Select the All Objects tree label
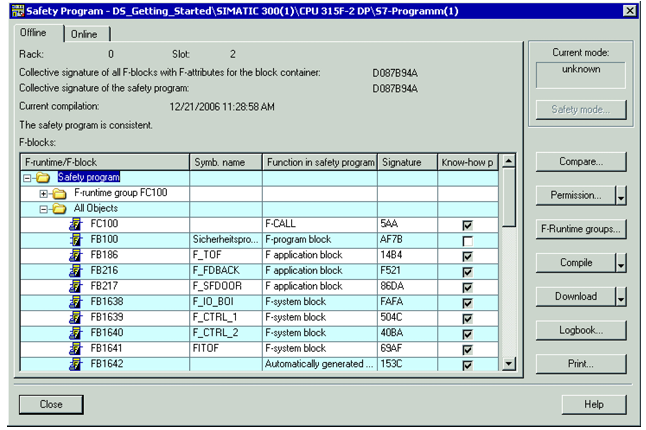Screen dimensions: 646x430 pyautogui.click(x=96, y=208)
